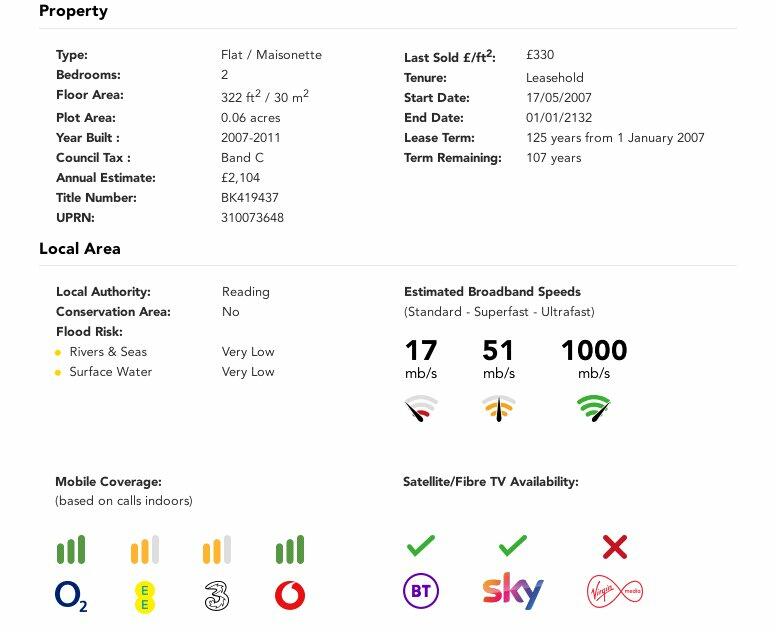Click the Vodafone logo
The width and height of the screenshot is (776, 632).
click(290, 596)
